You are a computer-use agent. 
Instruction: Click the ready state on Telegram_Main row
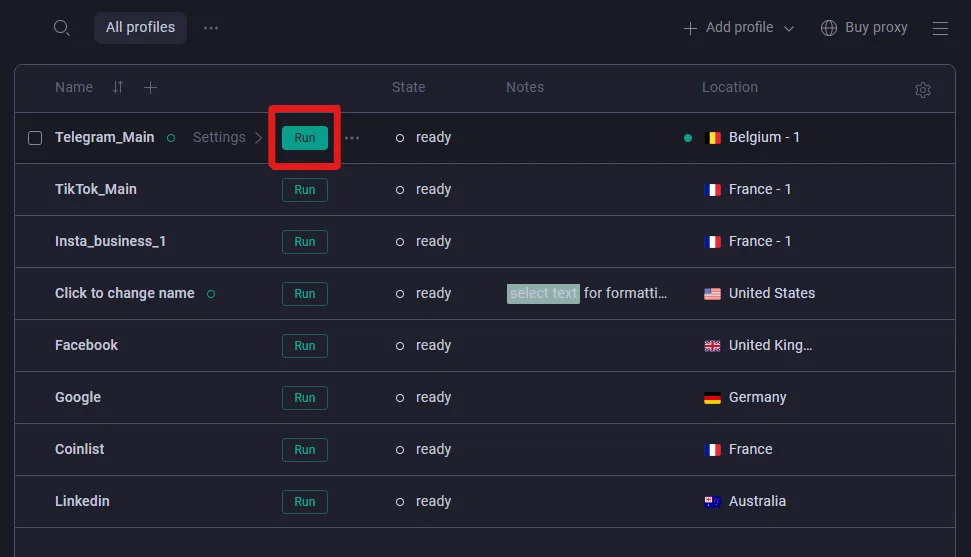tap(433, 138)
